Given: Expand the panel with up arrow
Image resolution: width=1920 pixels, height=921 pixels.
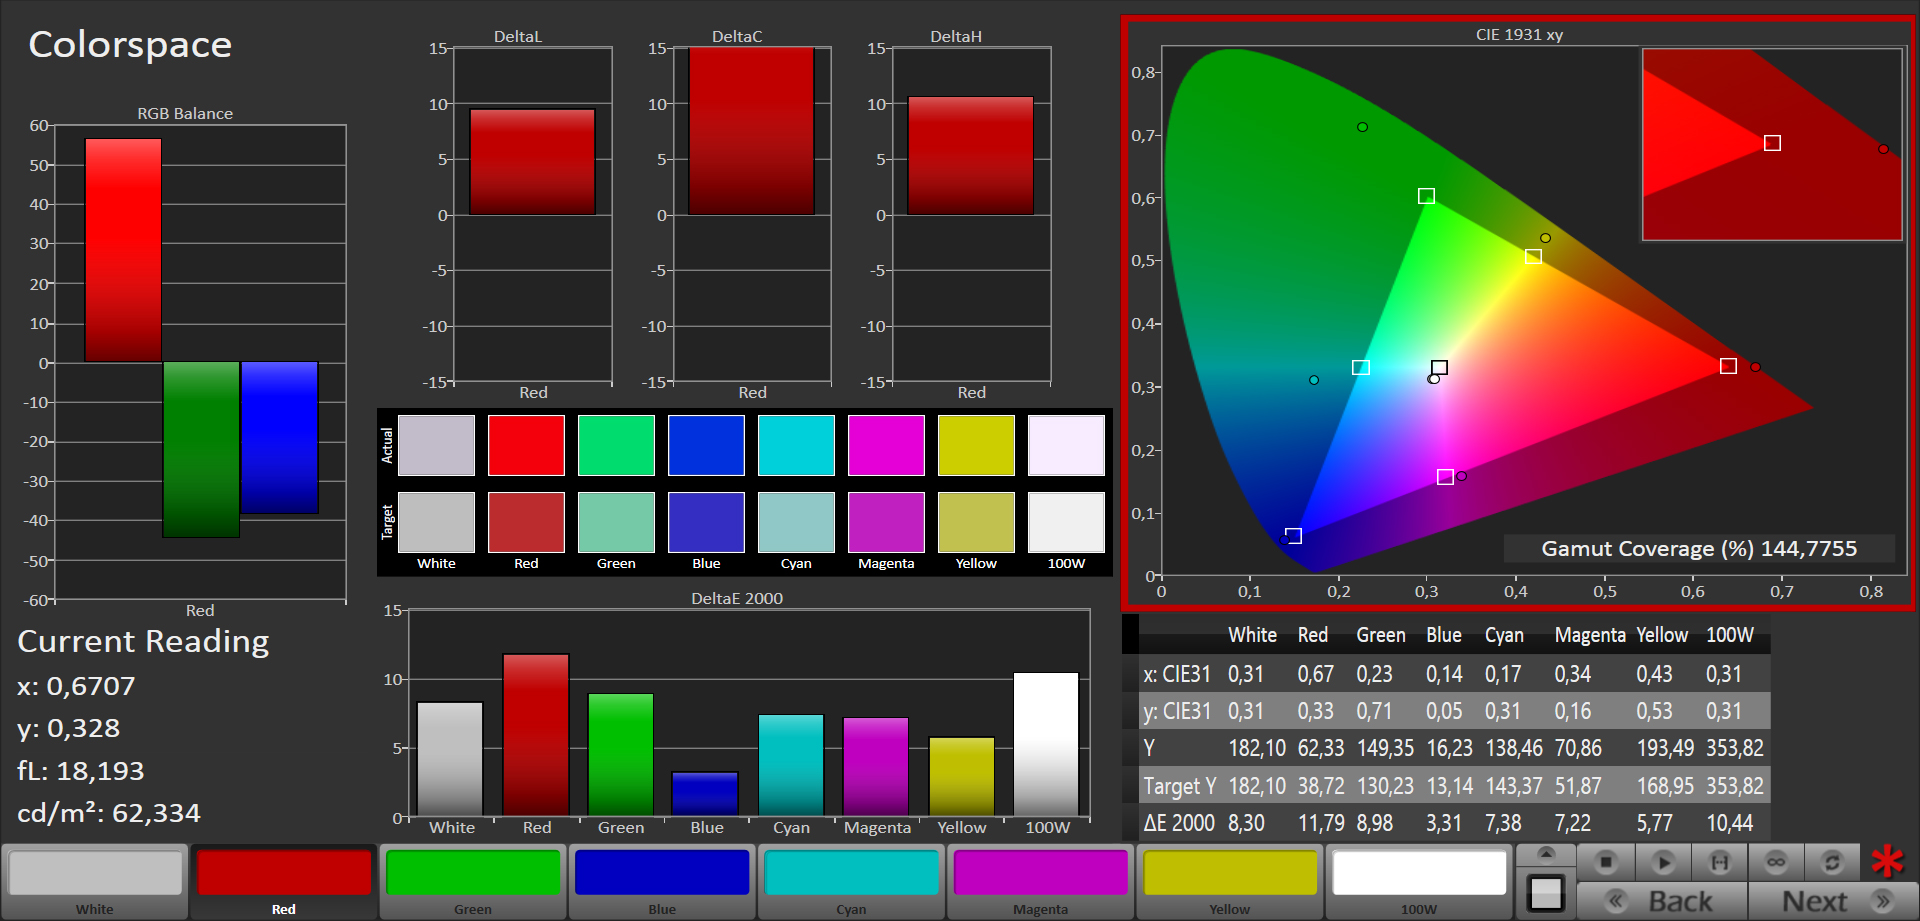Looking at the screenshot, I should pos(1546,854).
